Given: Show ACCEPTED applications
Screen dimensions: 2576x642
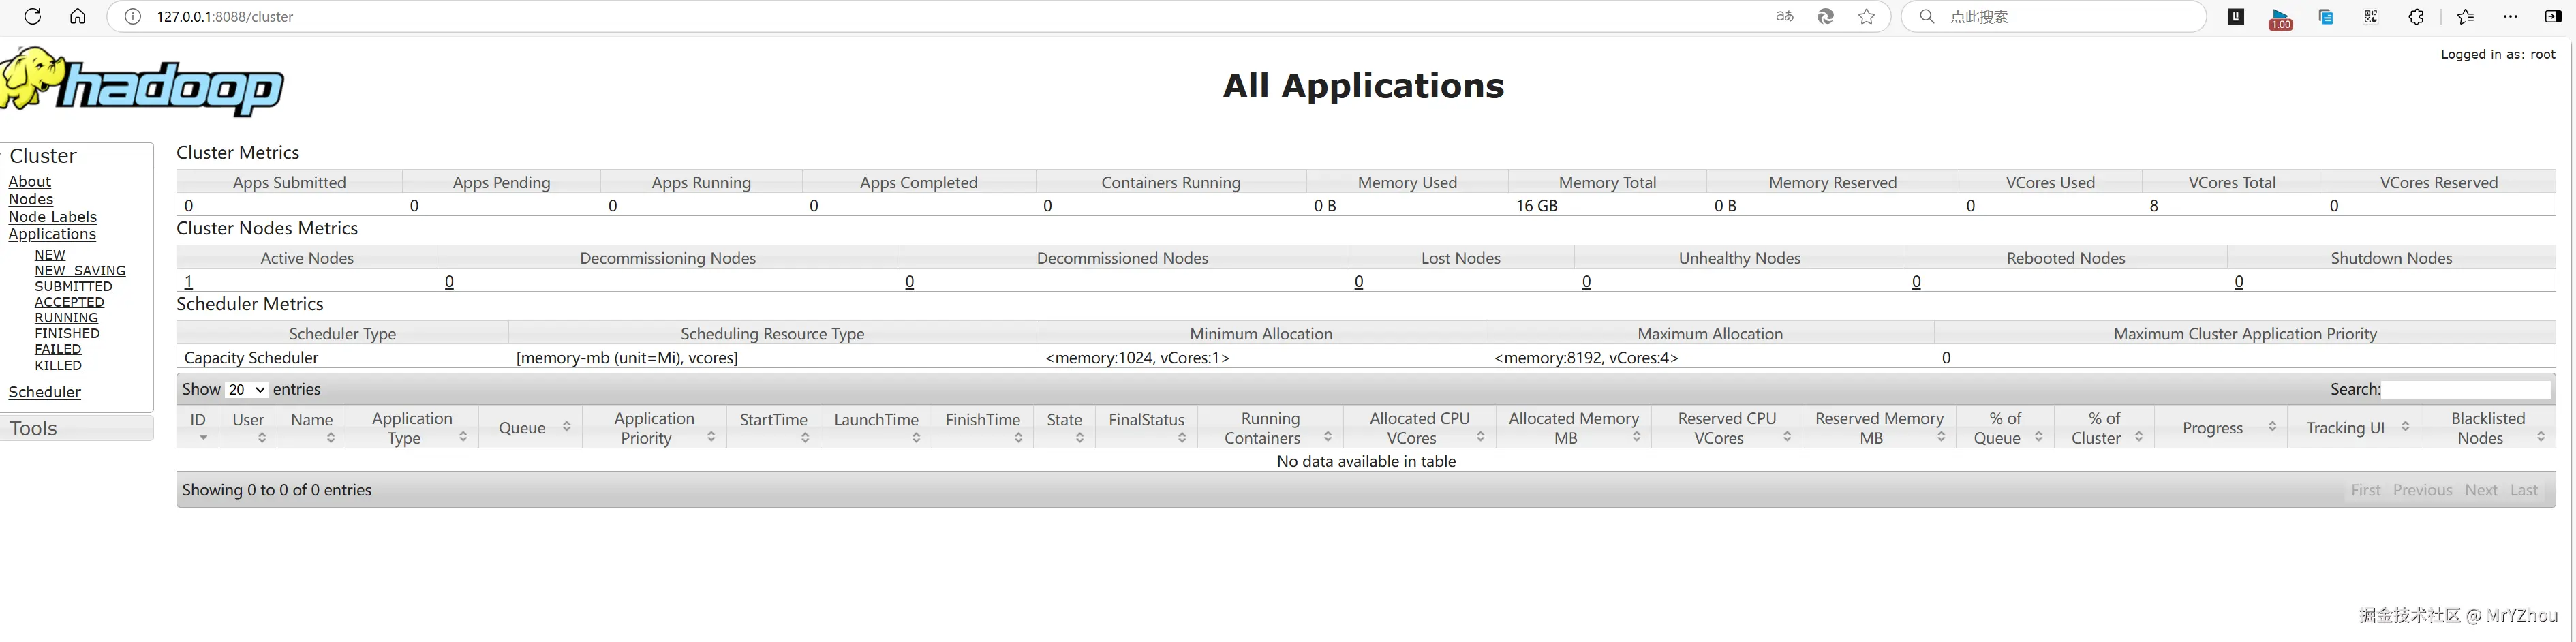Looking at the screenshot, I should tap(69, 302).
